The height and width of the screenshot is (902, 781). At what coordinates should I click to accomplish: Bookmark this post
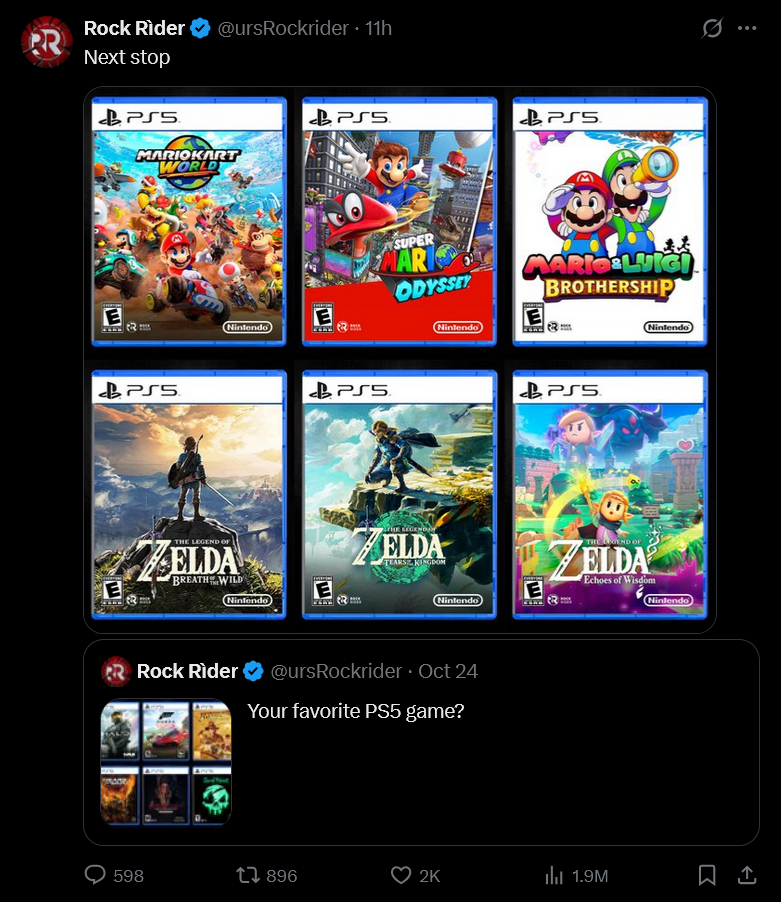point(707,875)
